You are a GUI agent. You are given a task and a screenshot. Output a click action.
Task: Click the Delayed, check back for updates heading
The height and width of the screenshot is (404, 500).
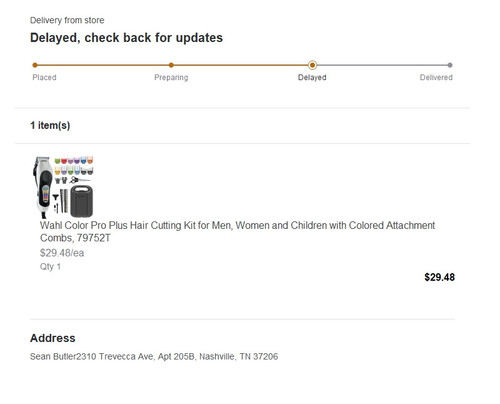[x=126, y=38]
